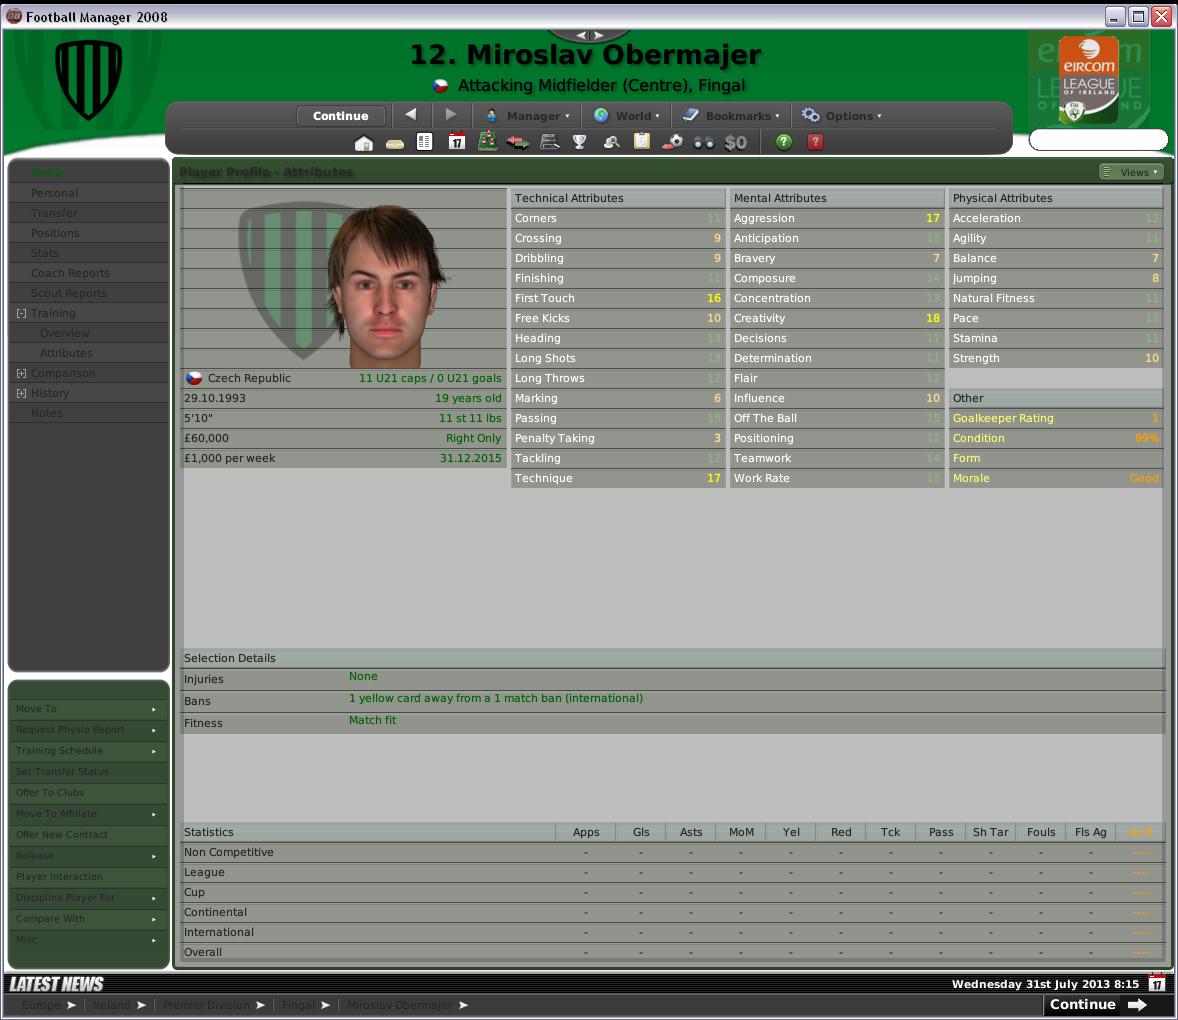Select Personal in the sidebar

point(54,193)
